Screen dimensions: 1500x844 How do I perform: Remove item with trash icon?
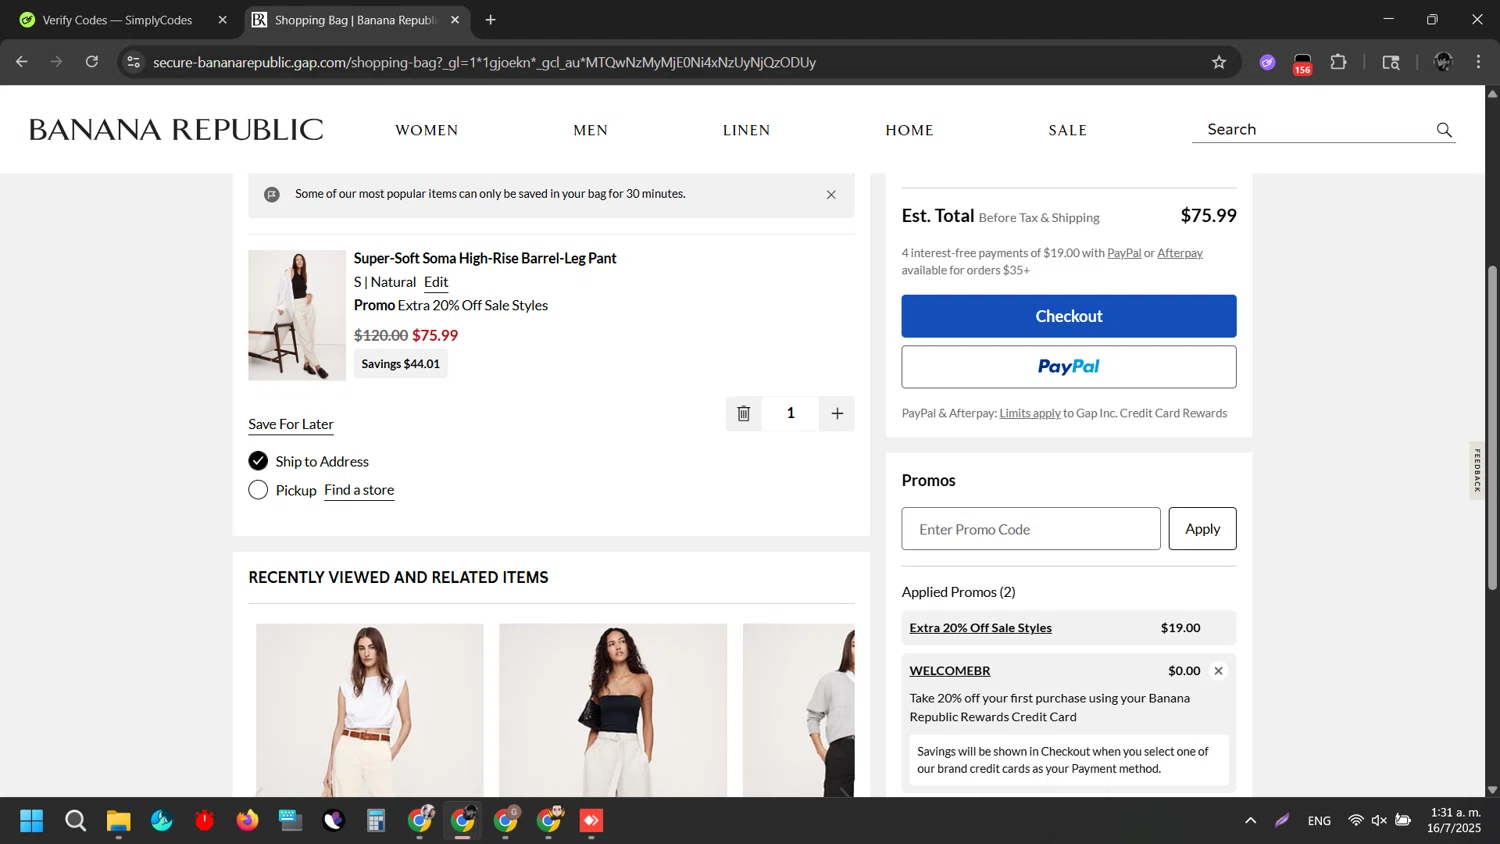point(744,413)
